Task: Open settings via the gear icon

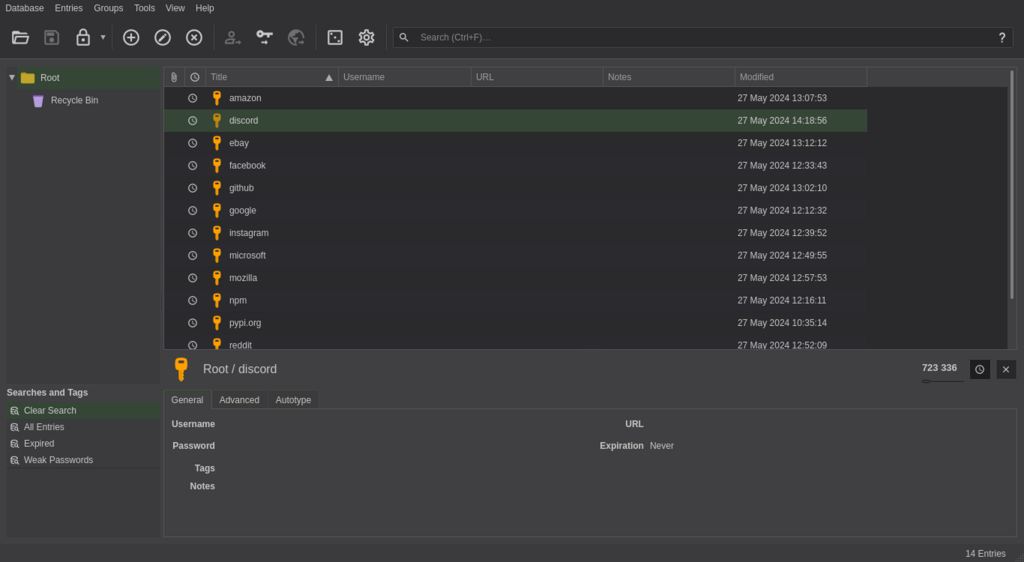Action: click(x=366, y=37)
